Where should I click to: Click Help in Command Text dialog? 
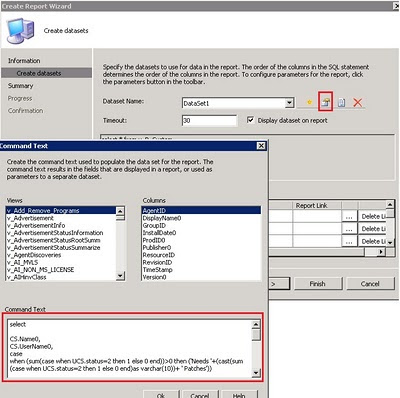tap(239, 395)
